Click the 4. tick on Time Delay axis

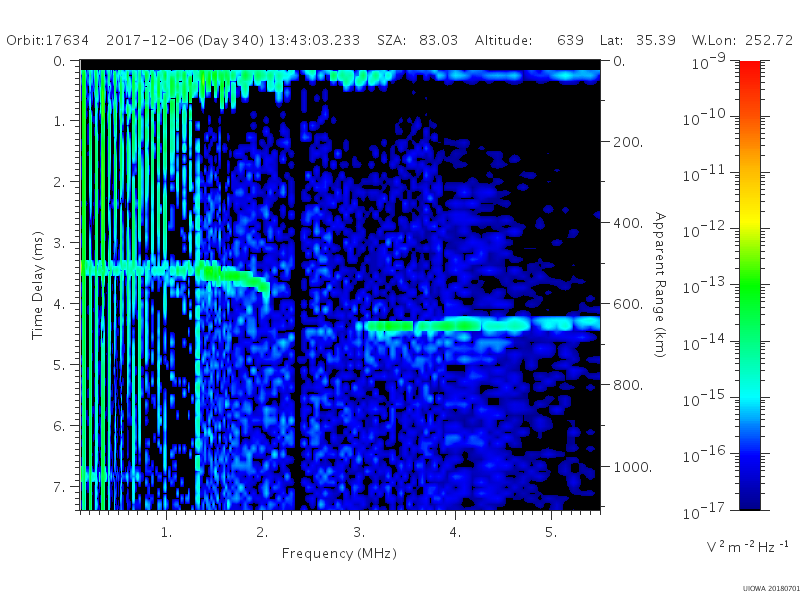coord(59,304)
